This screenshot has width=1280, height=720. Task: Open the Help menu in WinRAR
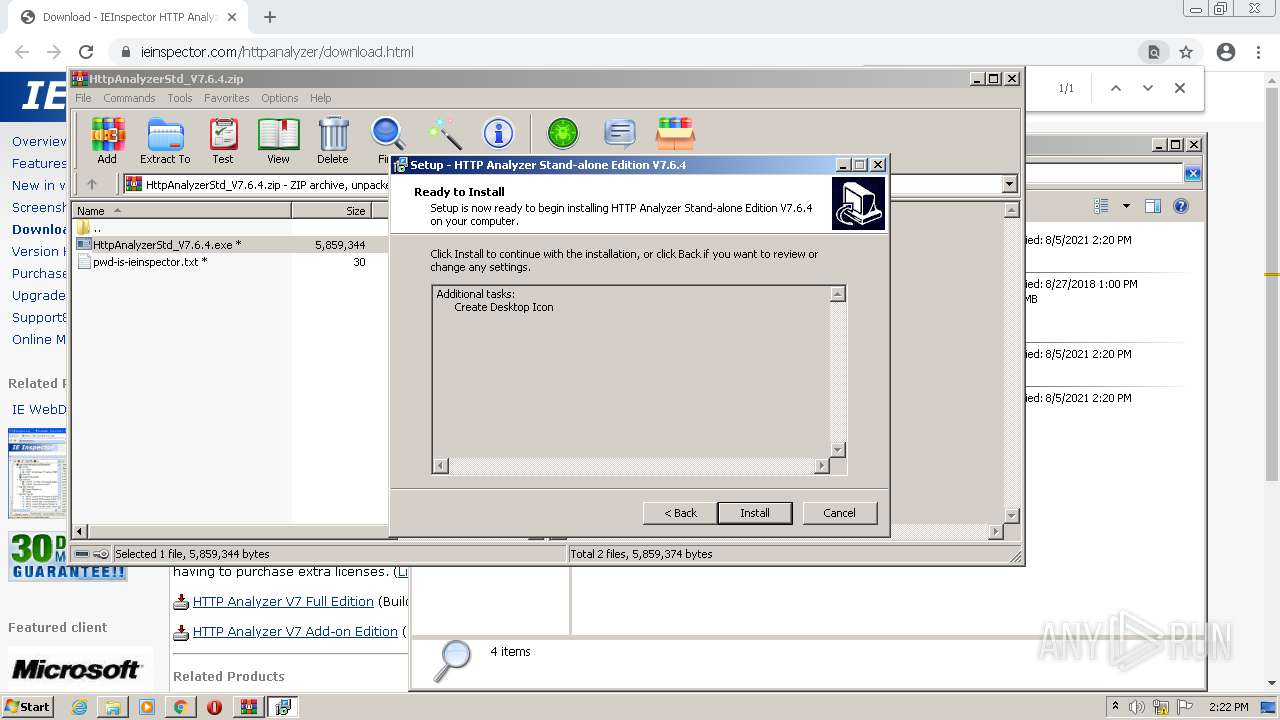tap(320, 98)
